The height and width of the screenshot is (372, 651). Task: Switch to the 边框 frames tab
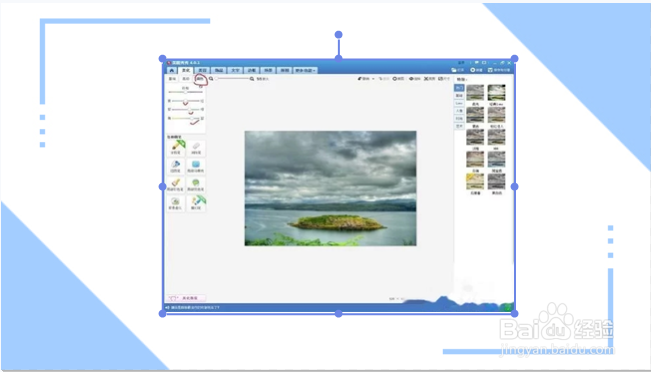252,71
